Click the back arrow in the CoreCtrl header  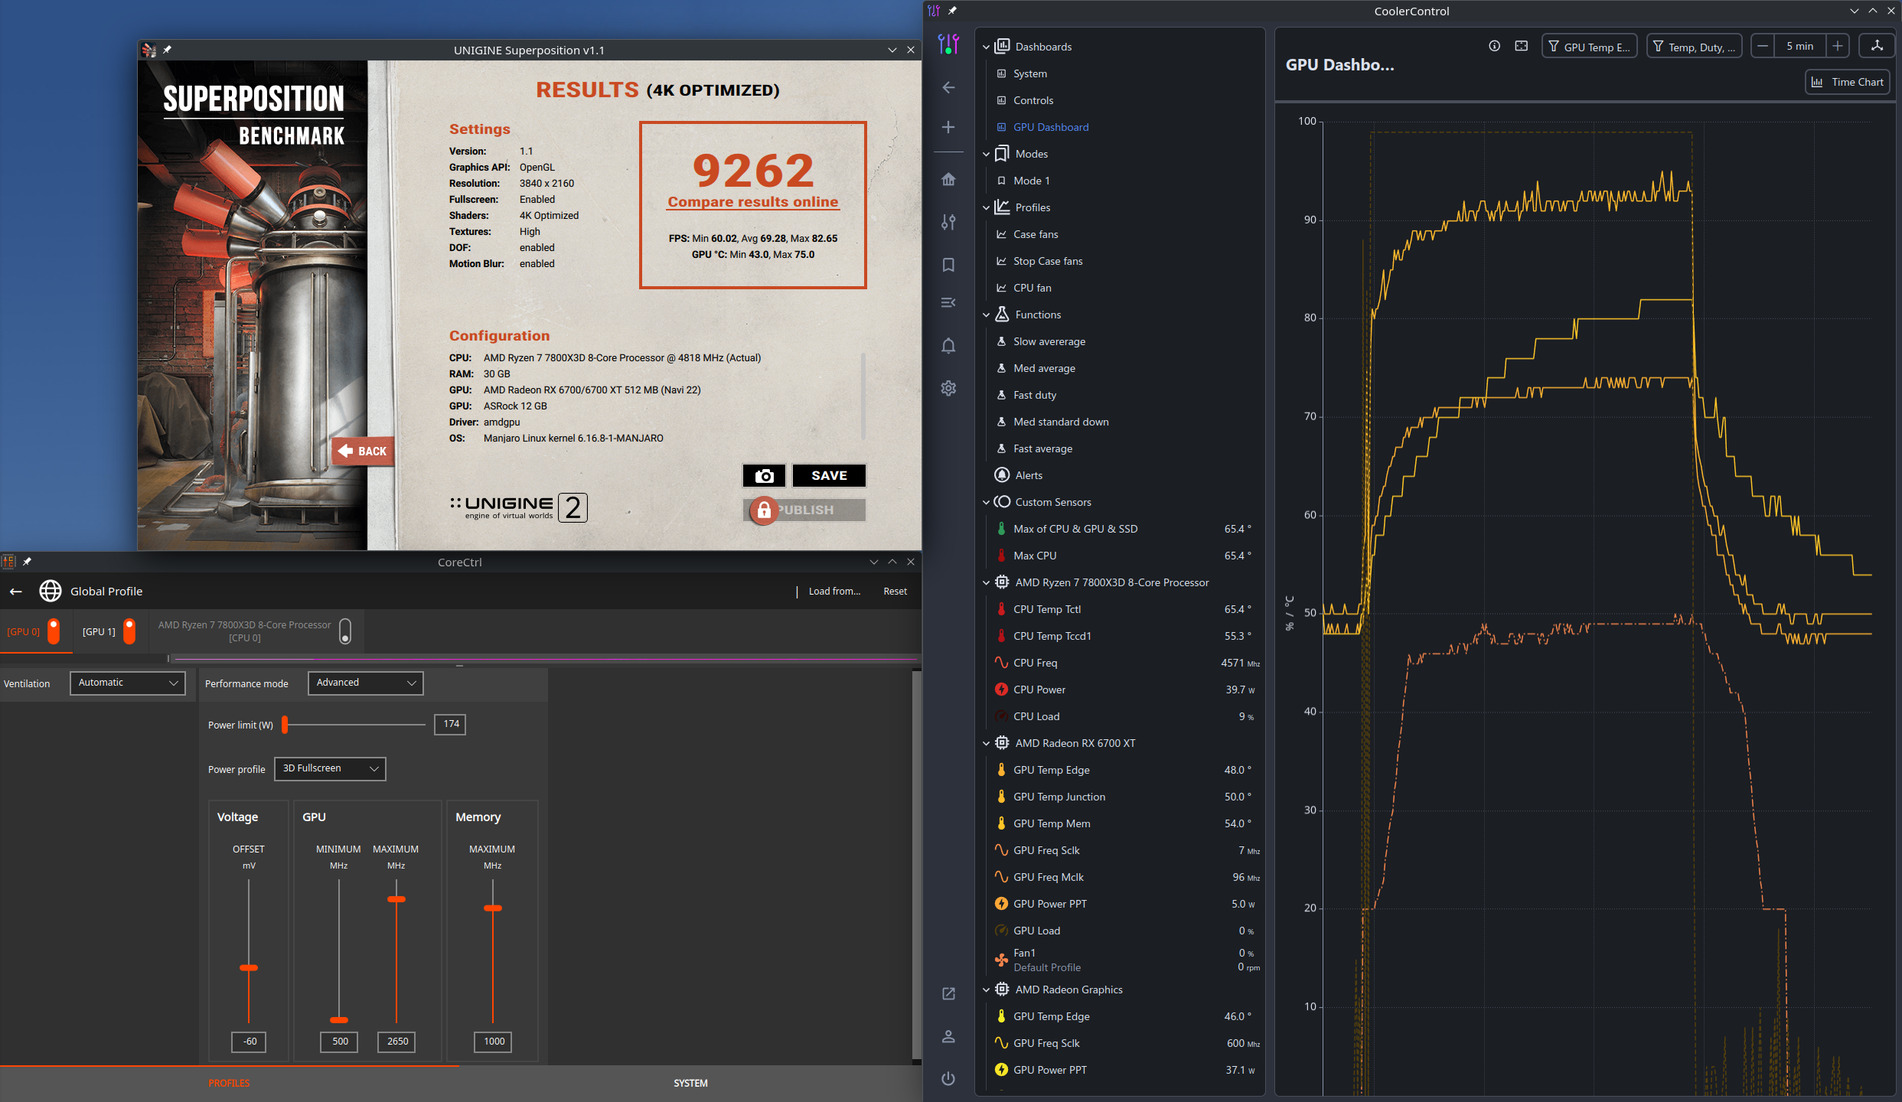click(16, 592)
